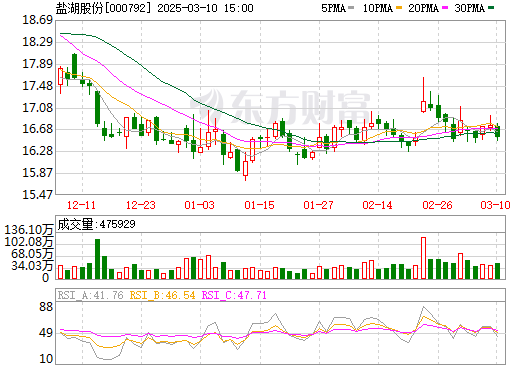The image size is (520, 365).
Task: Click the green 30PMA color marker
Action: (x=491, y=8)
